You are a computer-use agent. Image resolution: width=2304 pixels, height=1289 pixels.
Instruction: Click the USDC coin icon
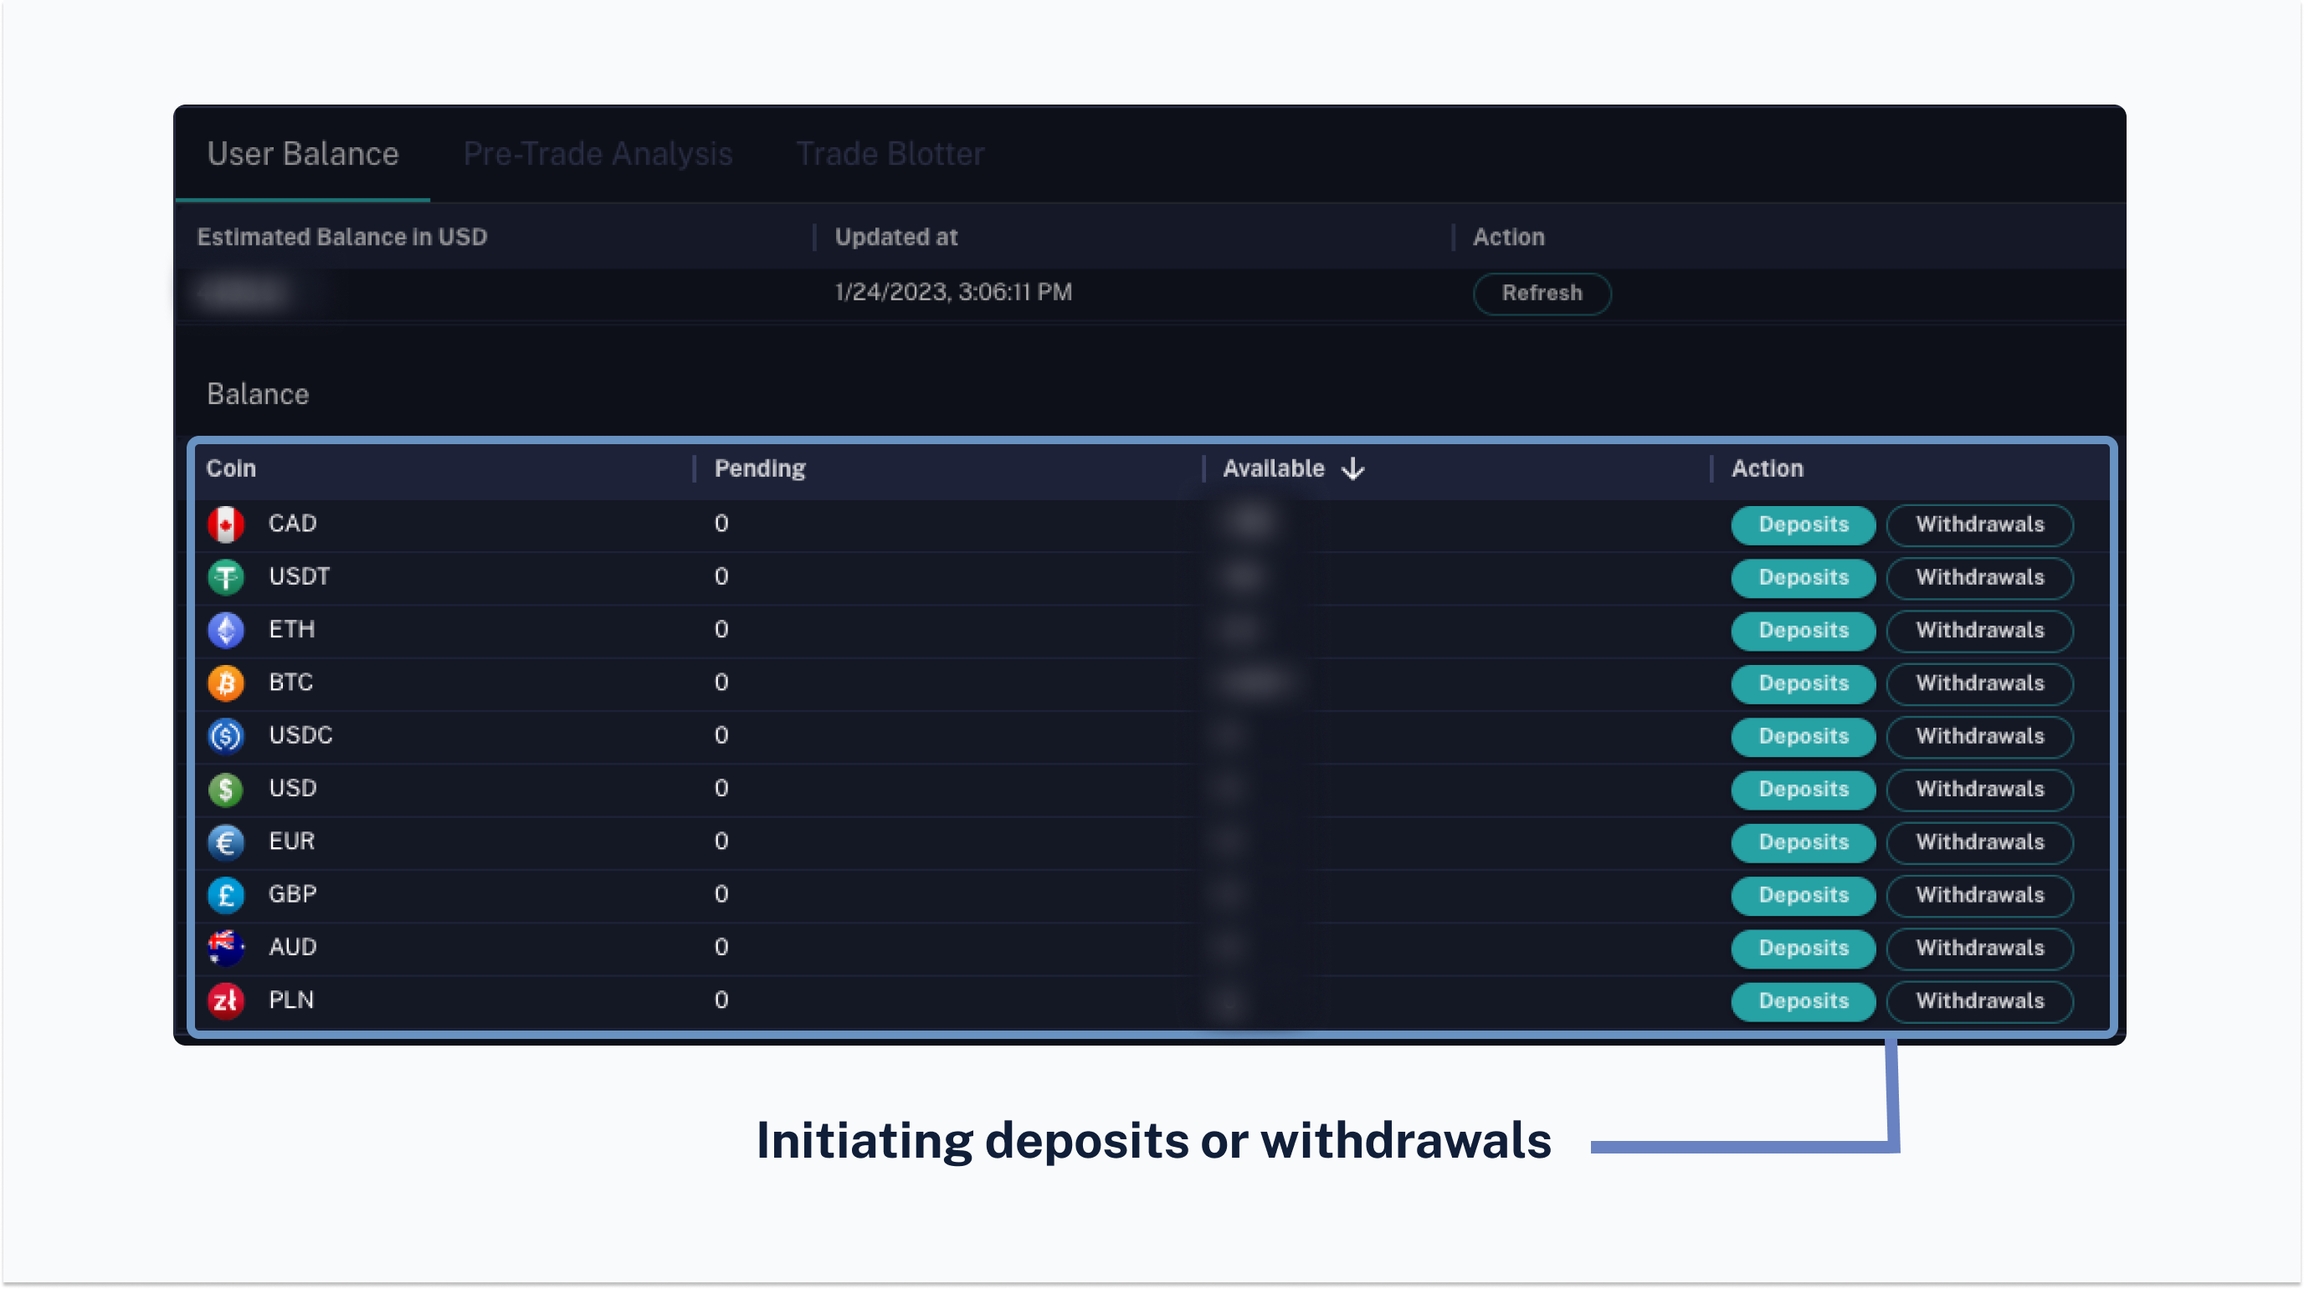pos(226,736)
